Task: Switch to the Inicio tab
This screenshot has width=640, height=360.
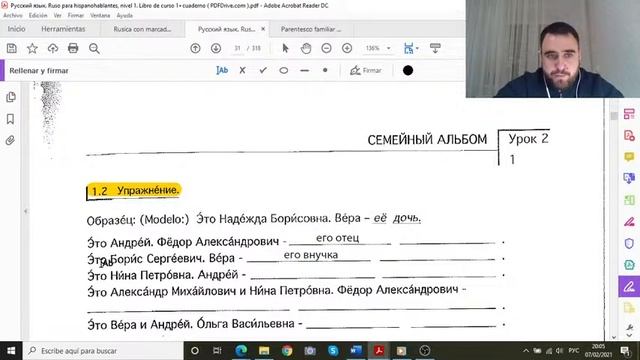Action: [16, 29]
